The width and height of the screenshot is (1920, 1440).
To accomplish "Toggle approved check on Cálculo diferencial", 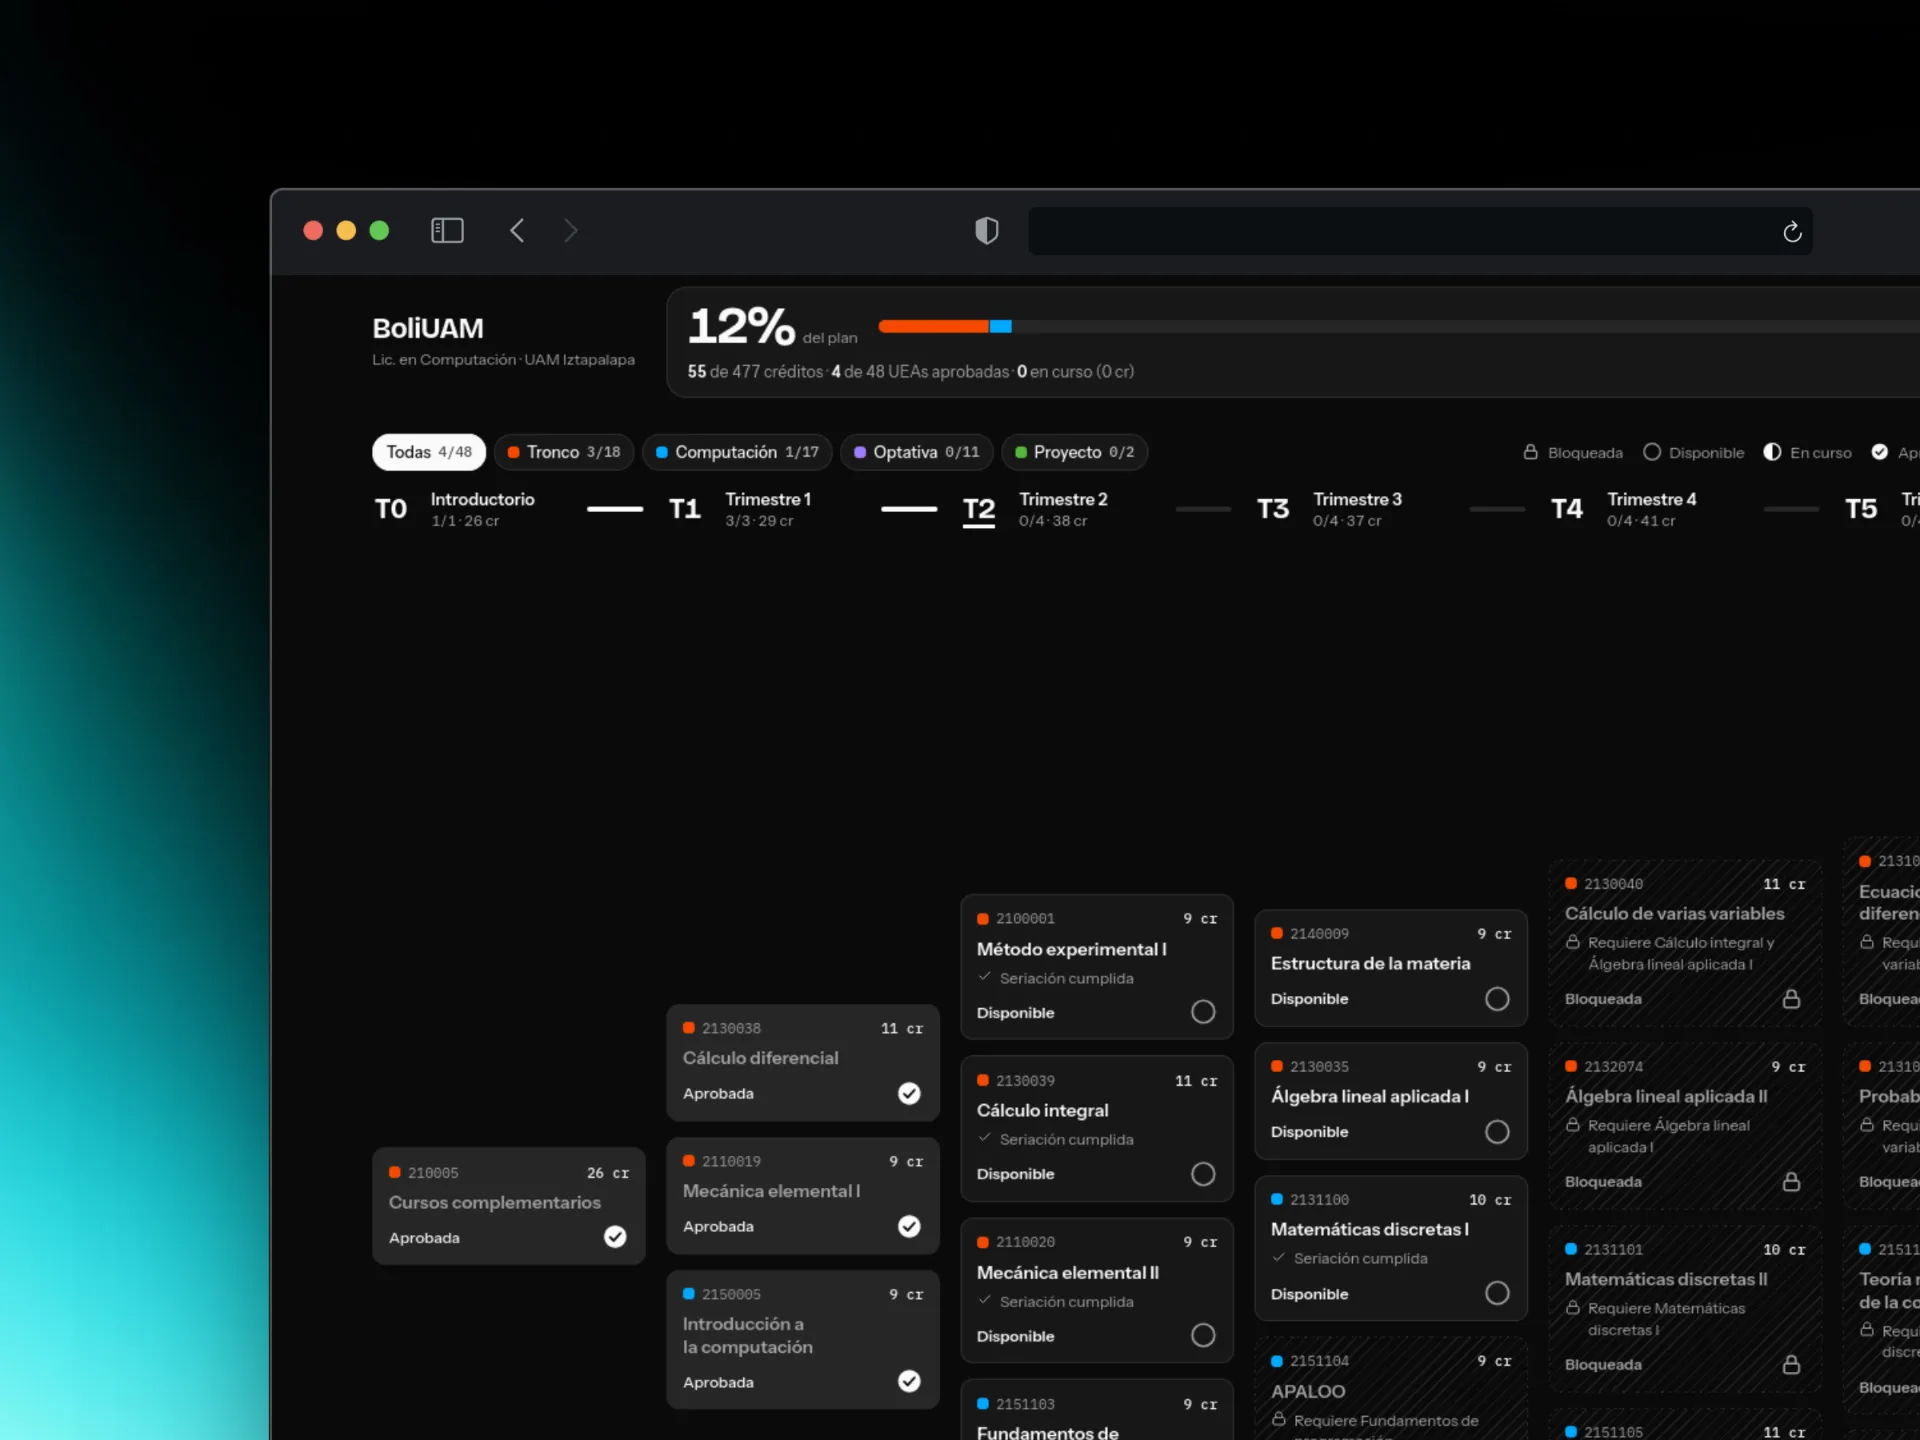I will pyautogui.click(x=909, y=1093).
